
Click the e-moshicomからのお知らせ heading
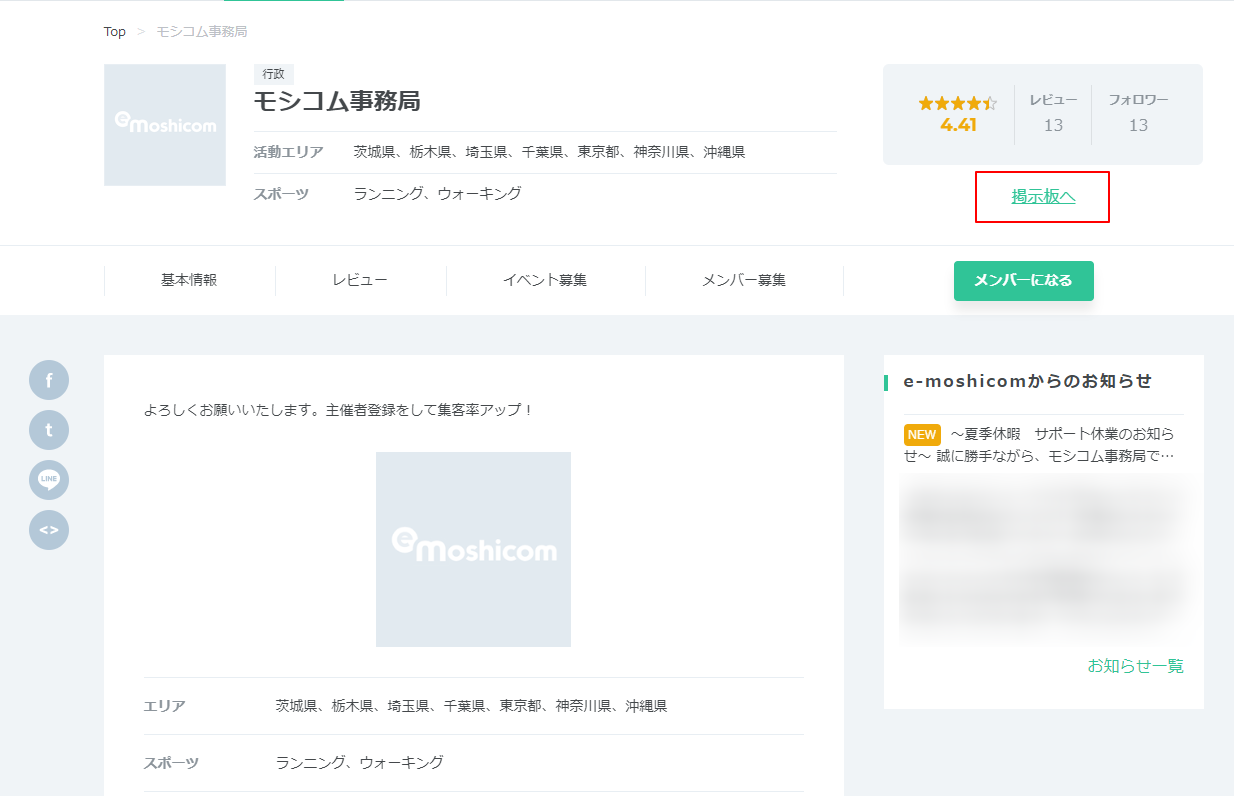pyautogui.click(x=1028, y=381)
